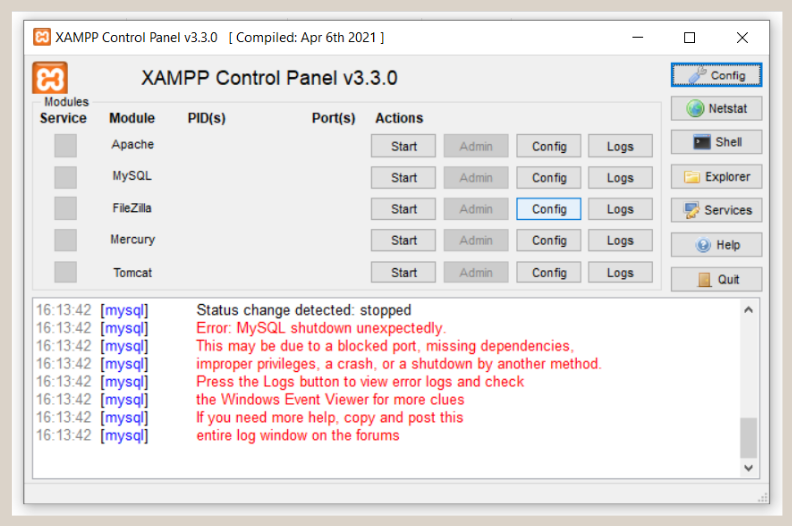Start the MySQL module
Image resolution: width=792 pixels, height=526 pixels.
[403, 177]
